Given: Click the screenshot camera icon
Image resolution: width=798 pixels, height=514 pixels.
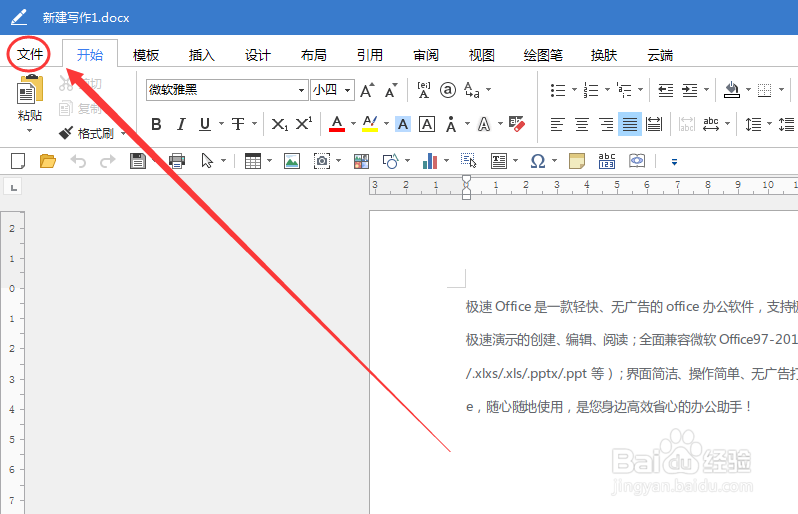Looking at the screenshot, I should 322,161.
